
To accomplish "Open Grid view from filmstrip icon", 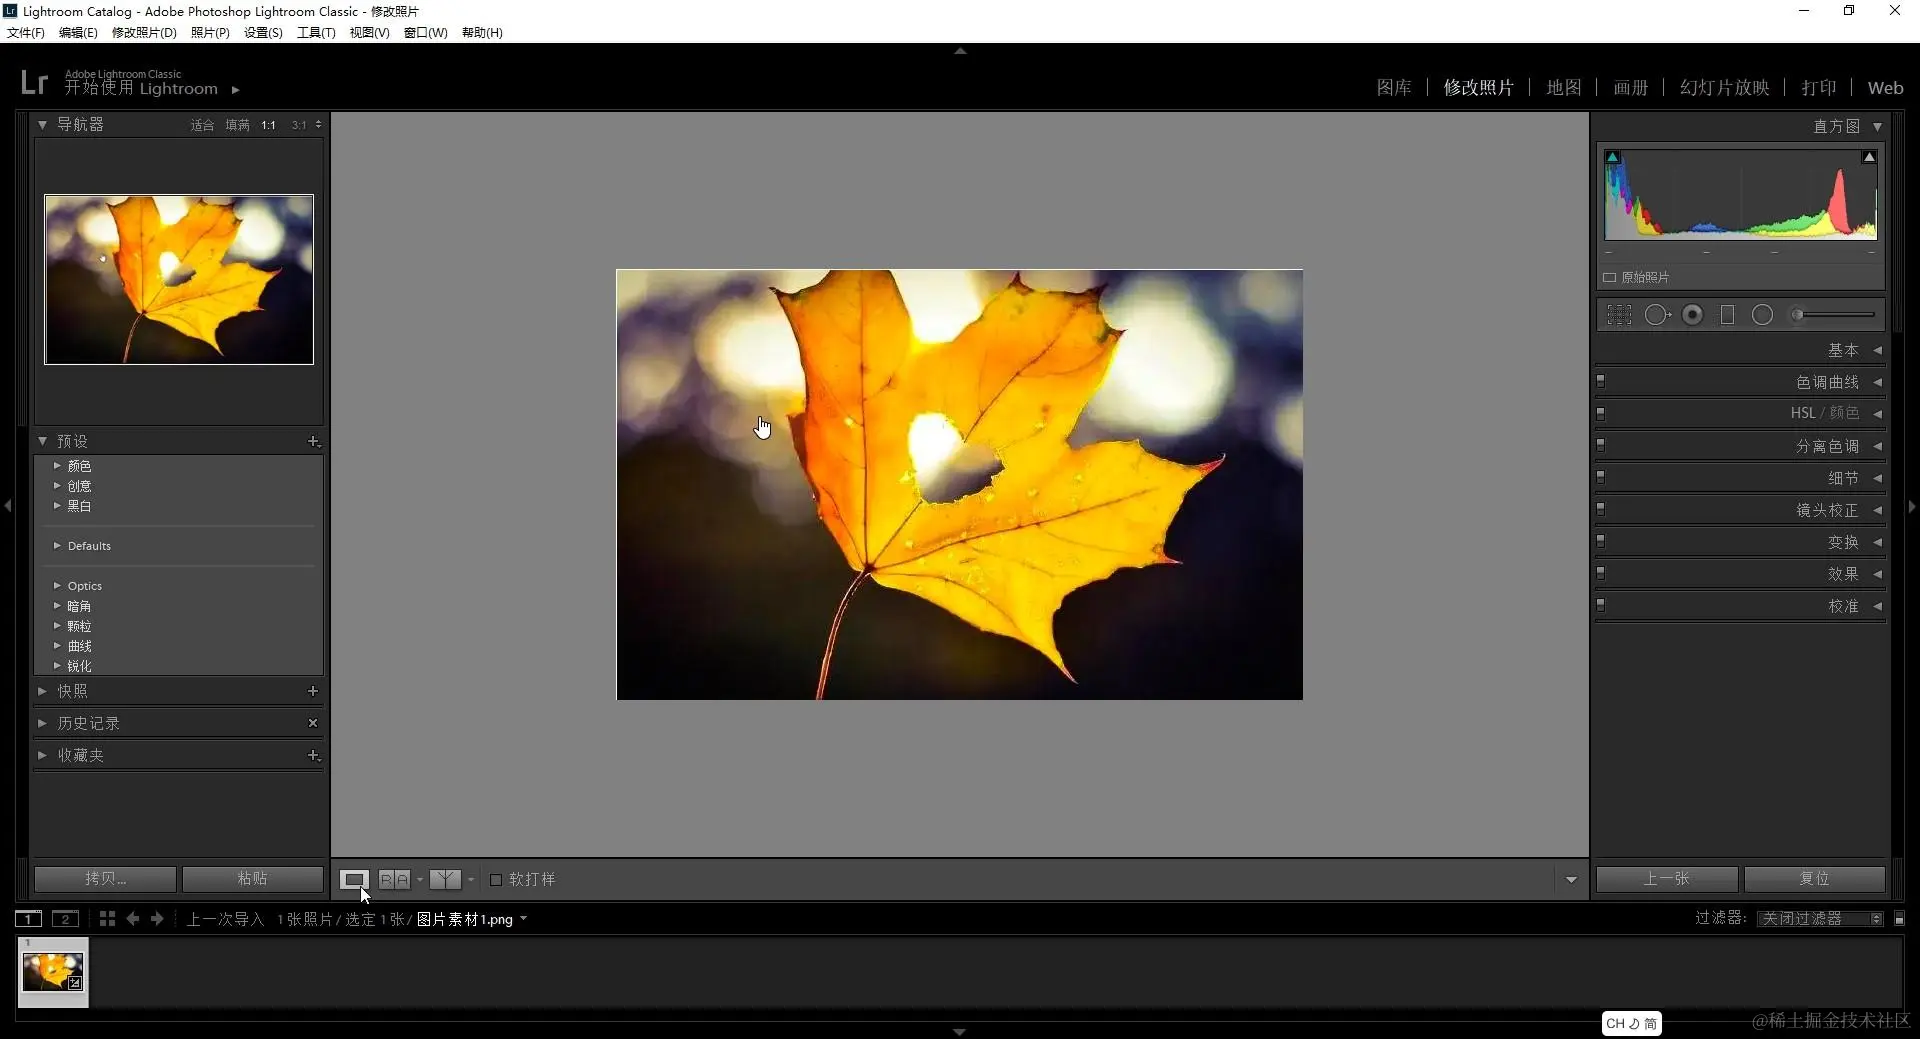I will click(107, 918).
